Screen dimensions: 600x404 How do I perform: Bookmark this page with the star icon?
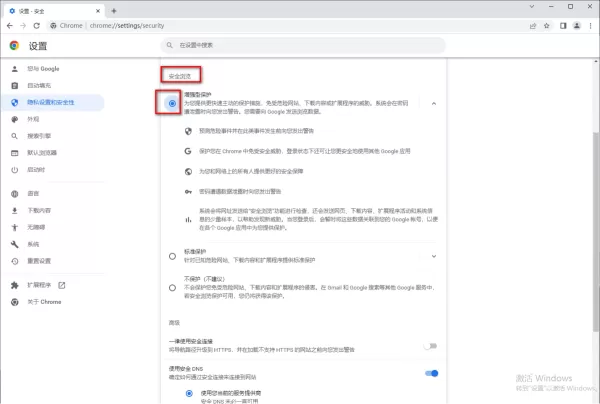pos(546,26)
